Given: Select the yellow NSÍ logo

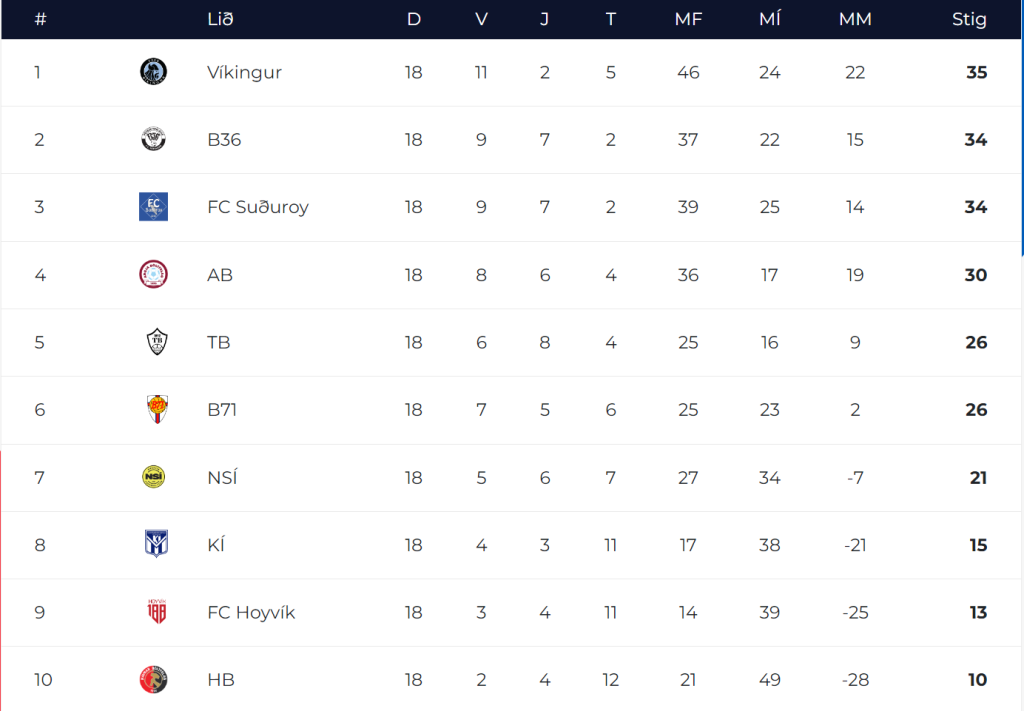Looking at the screenshot, I should [153, 477].
